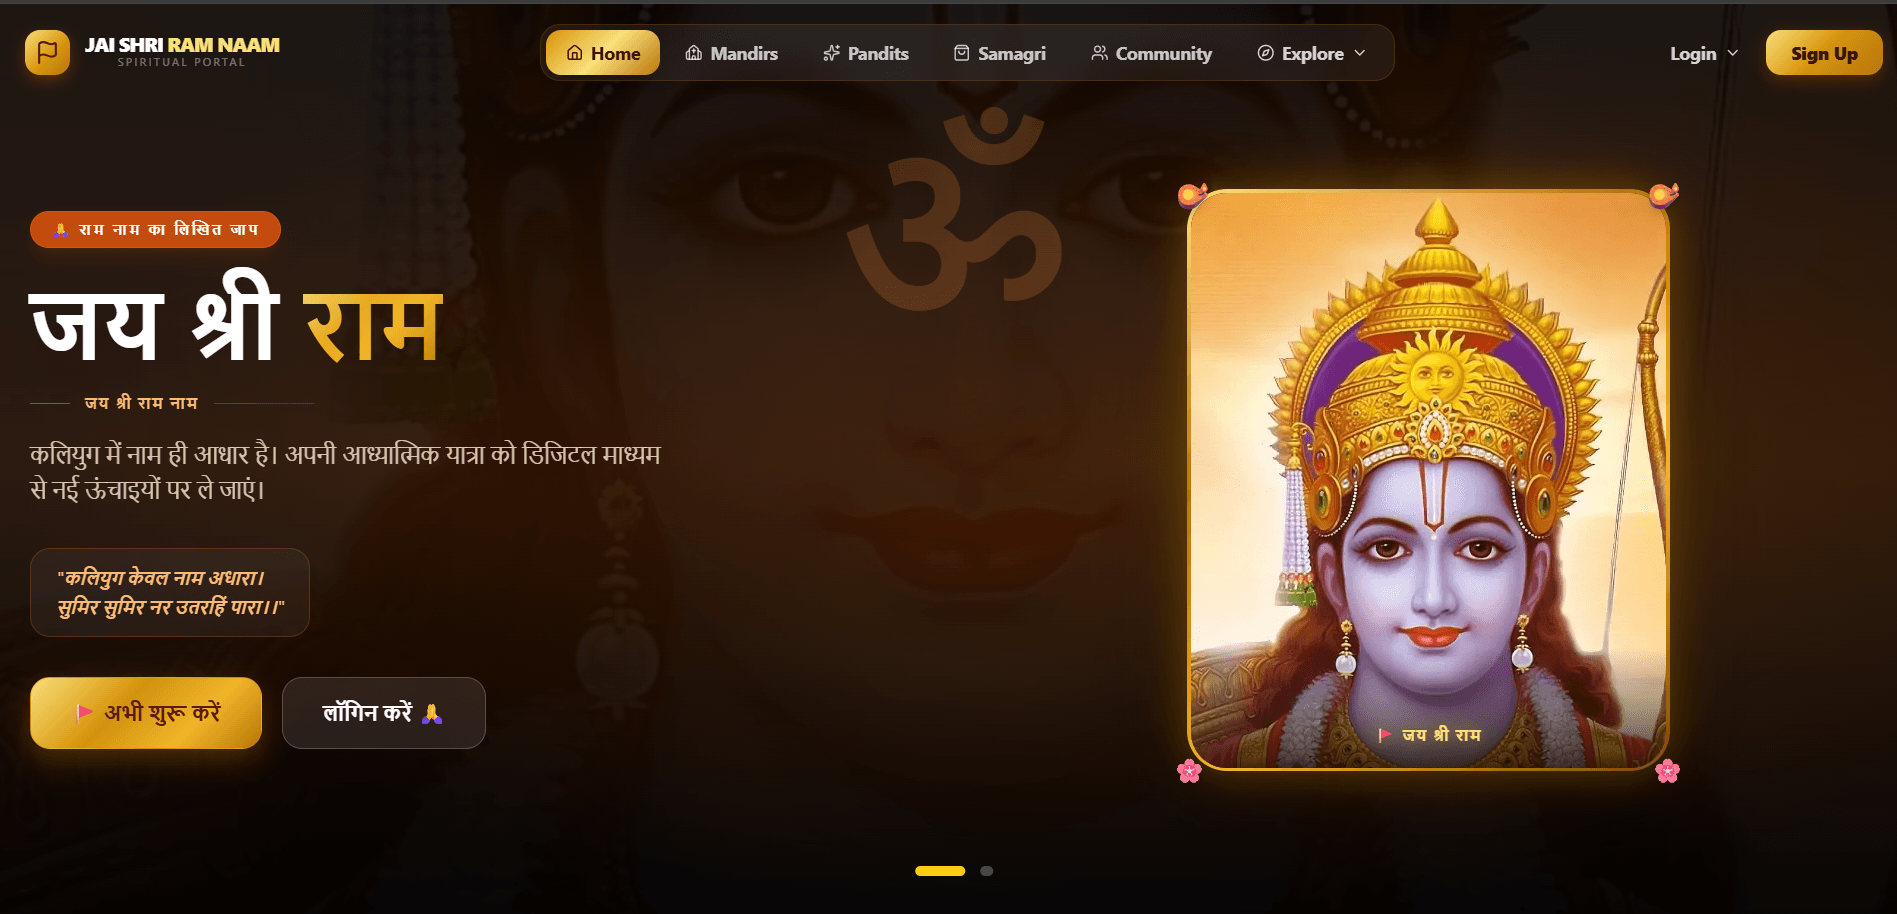
Task: Click the people icon beside Community
Action: 1099,53
